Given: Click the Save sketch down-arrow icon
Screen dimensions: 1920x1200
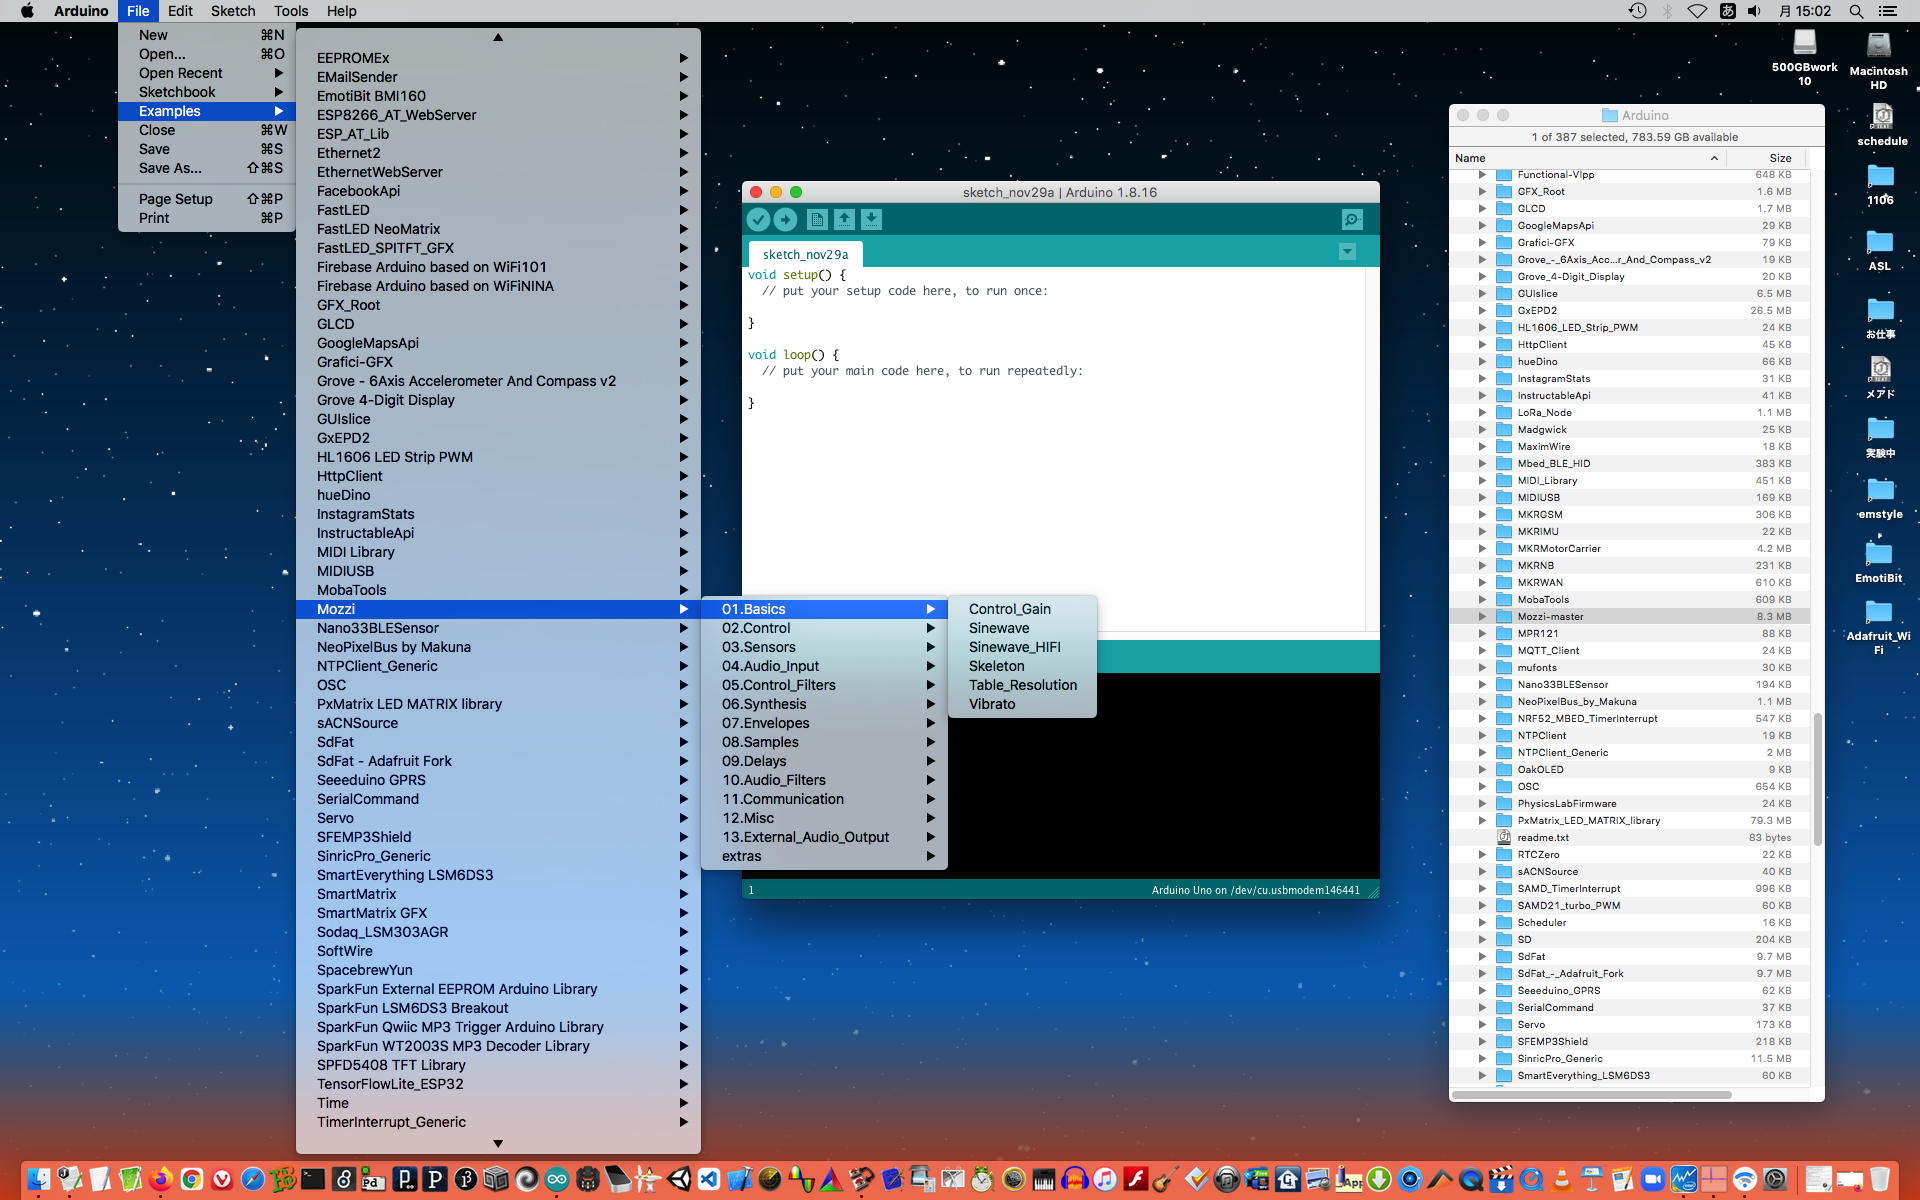Looking at the screenshot, I should [x=871, y=220].
